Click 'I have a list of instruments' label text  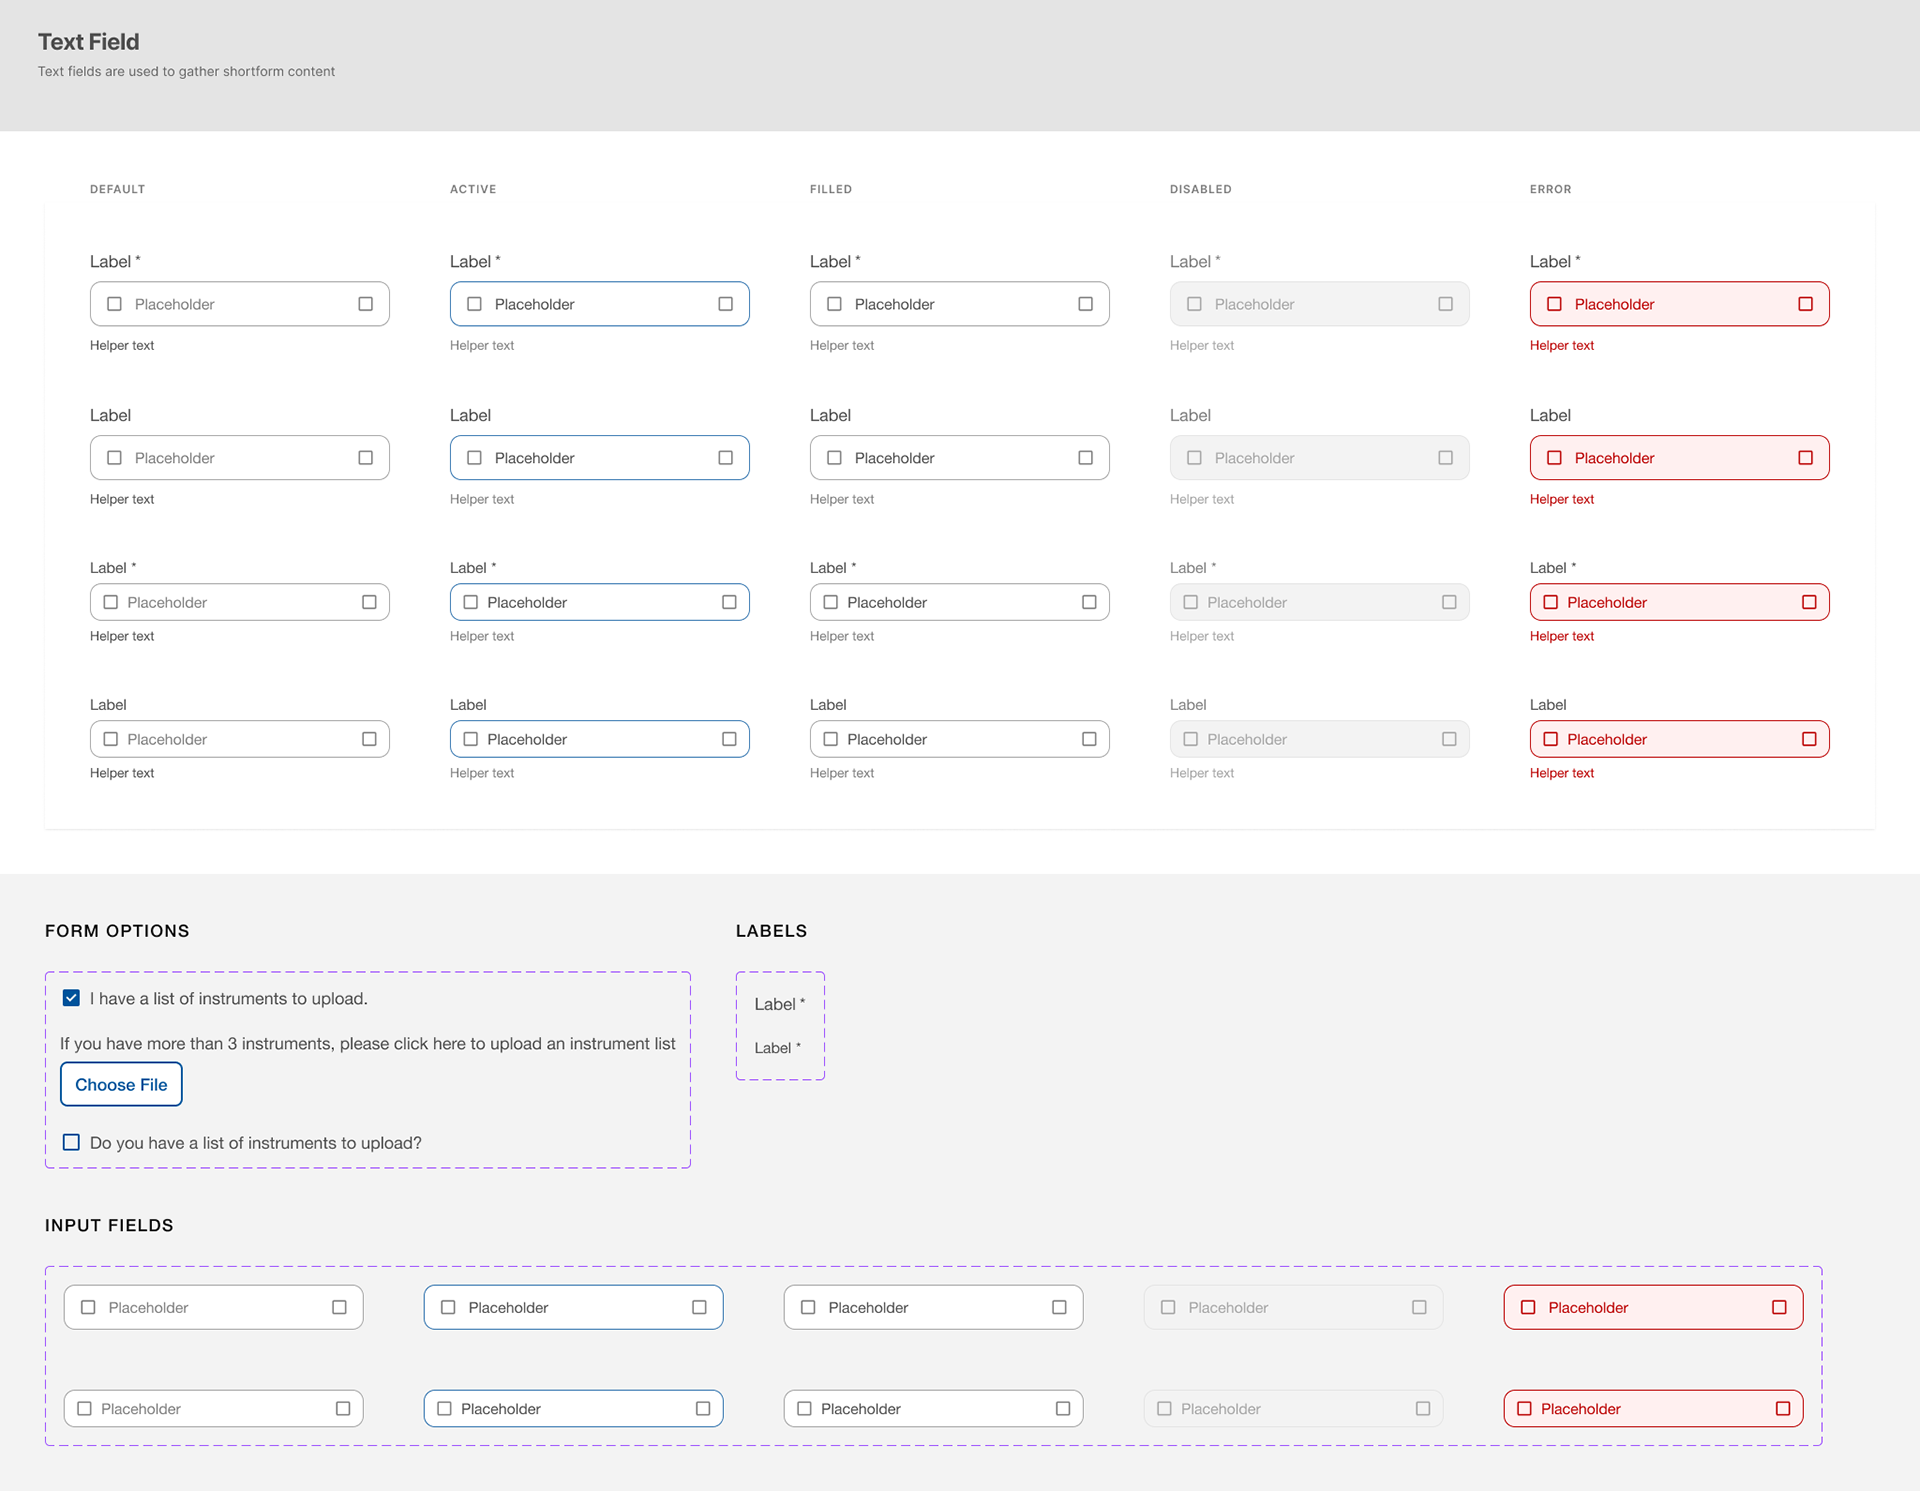point(228,998)
